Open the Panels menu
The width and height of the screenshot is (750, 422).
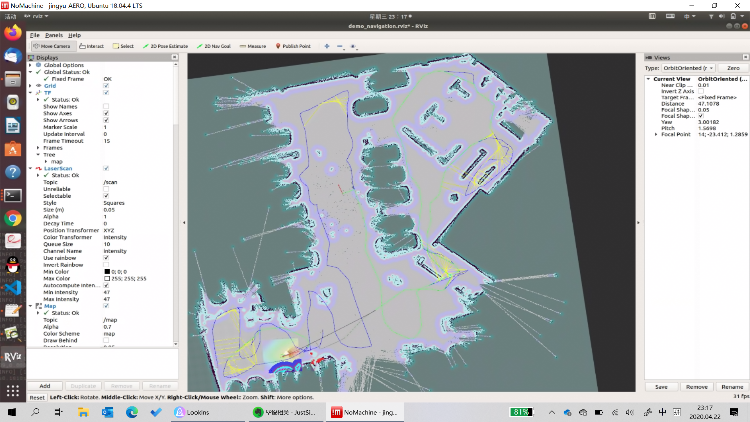[x=53, y=35]
